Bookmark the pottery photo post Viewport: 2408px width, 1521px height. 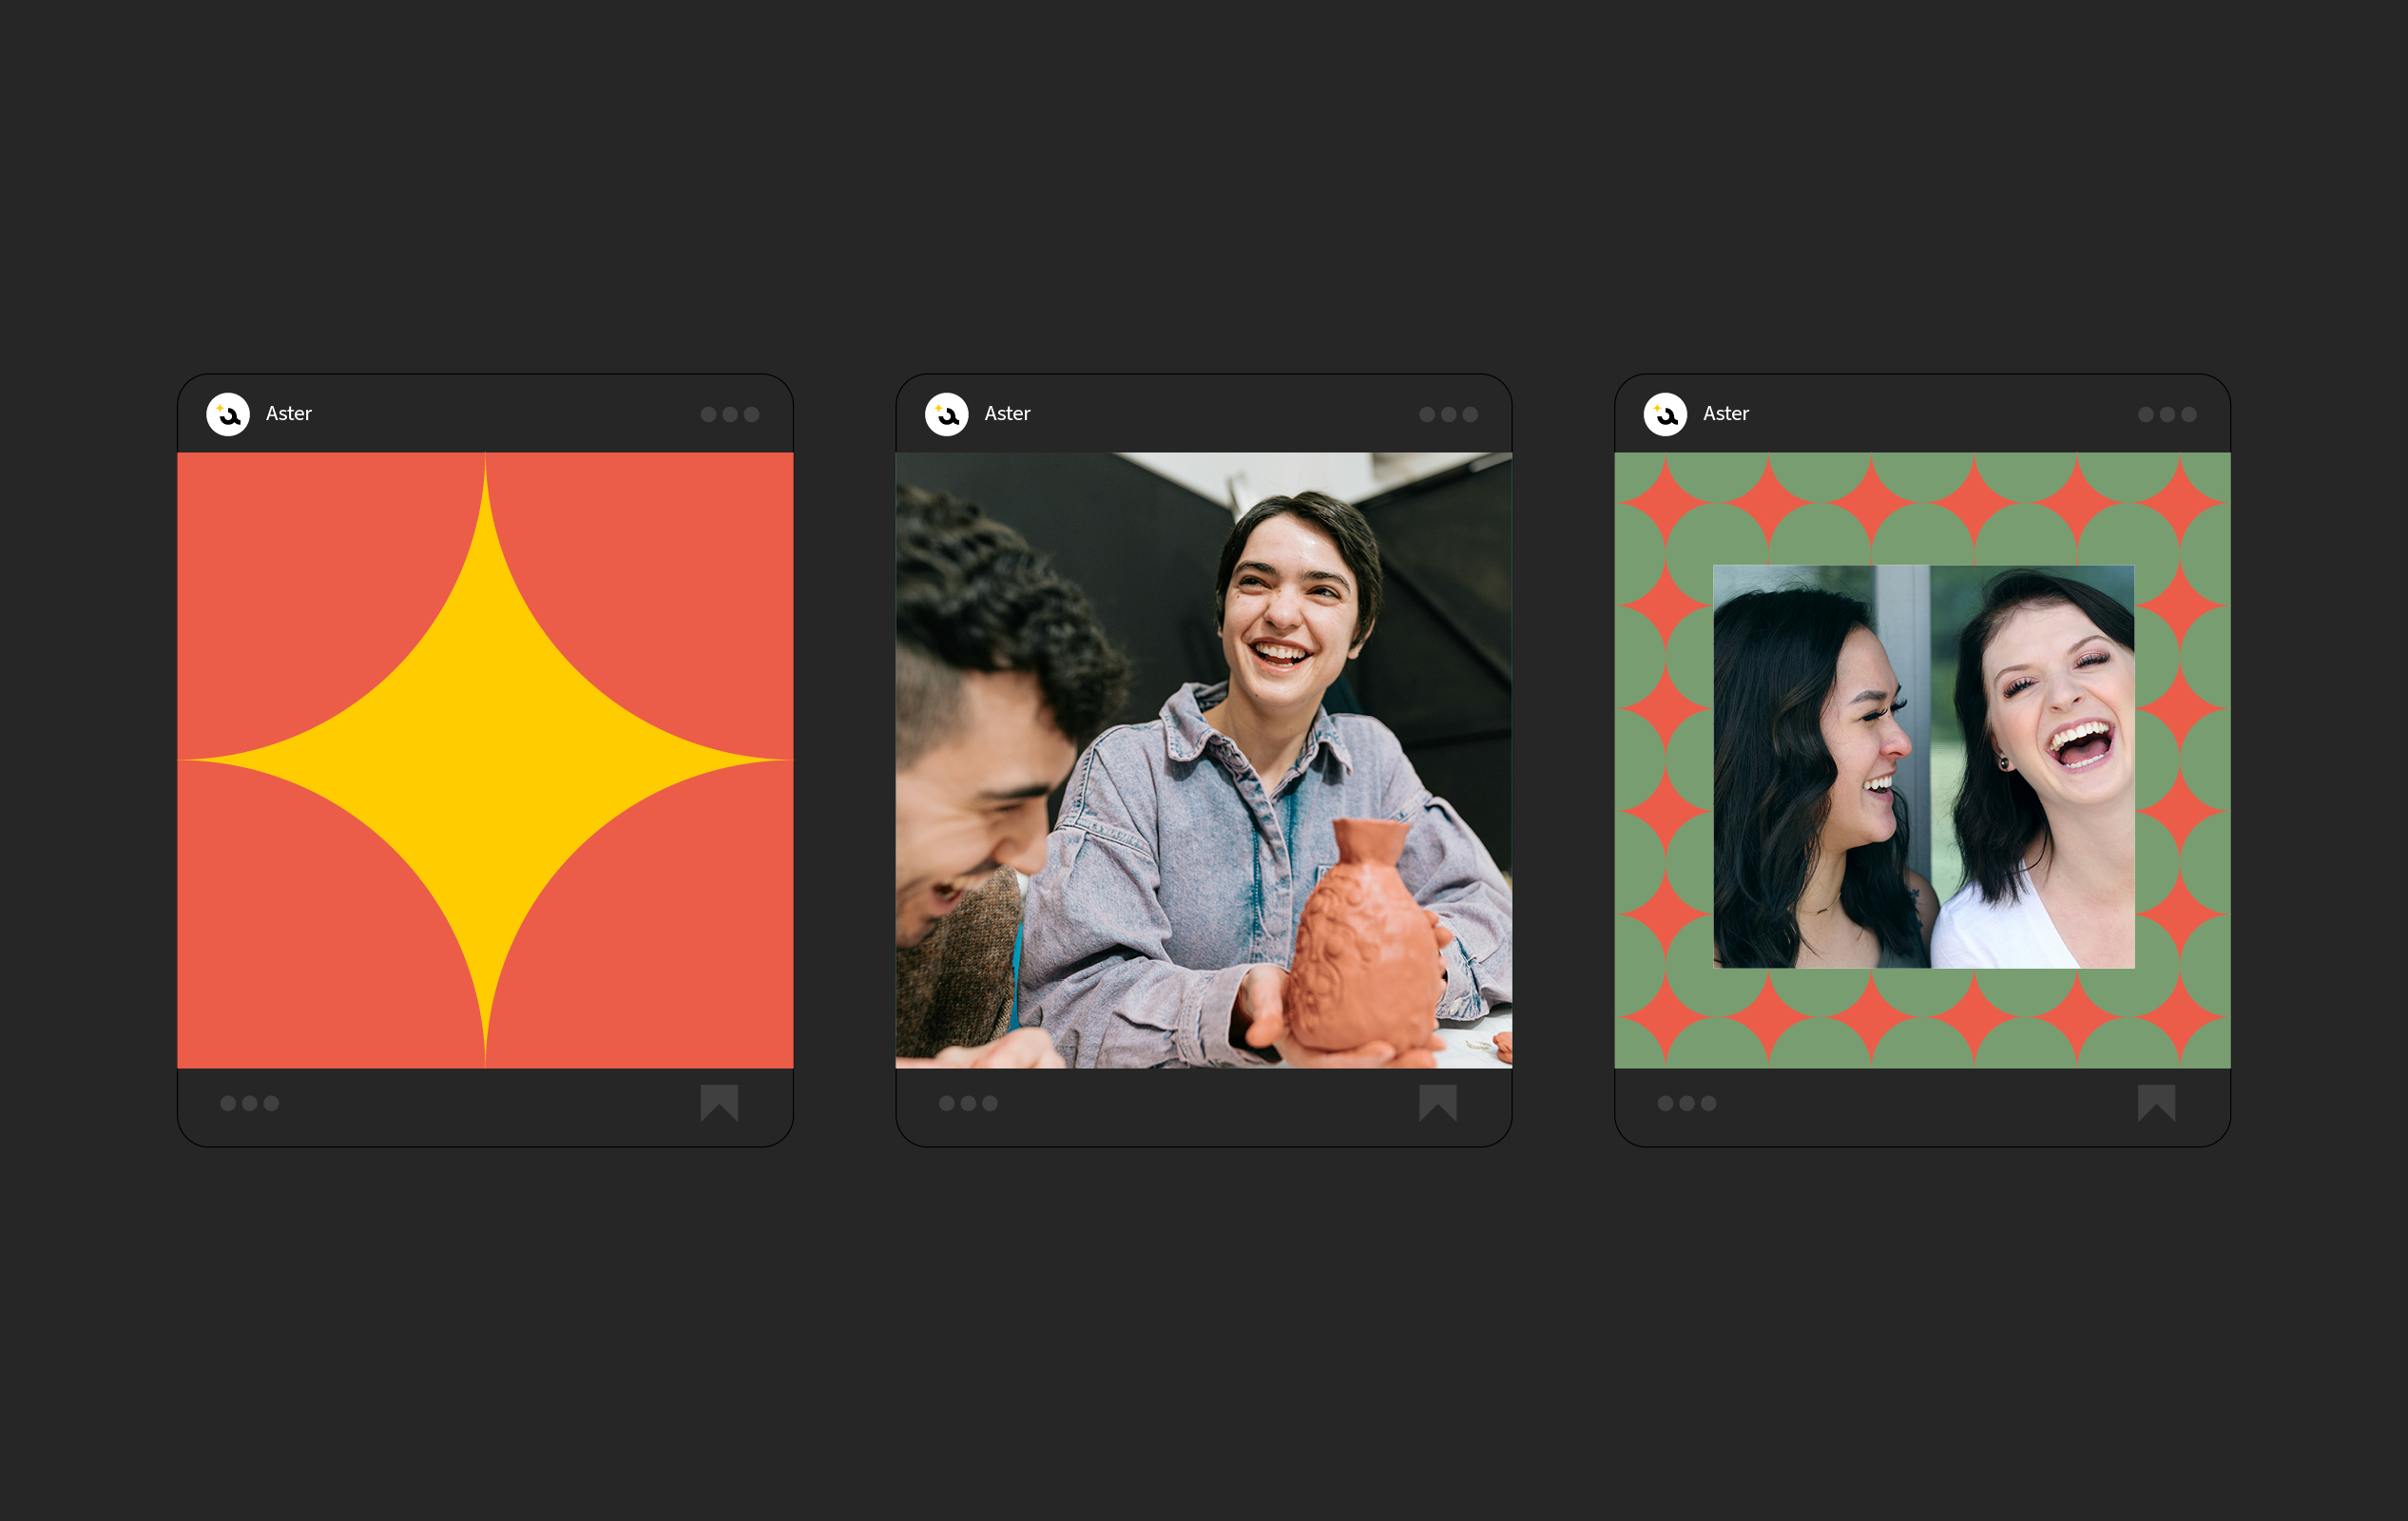coord(1437,1102)
